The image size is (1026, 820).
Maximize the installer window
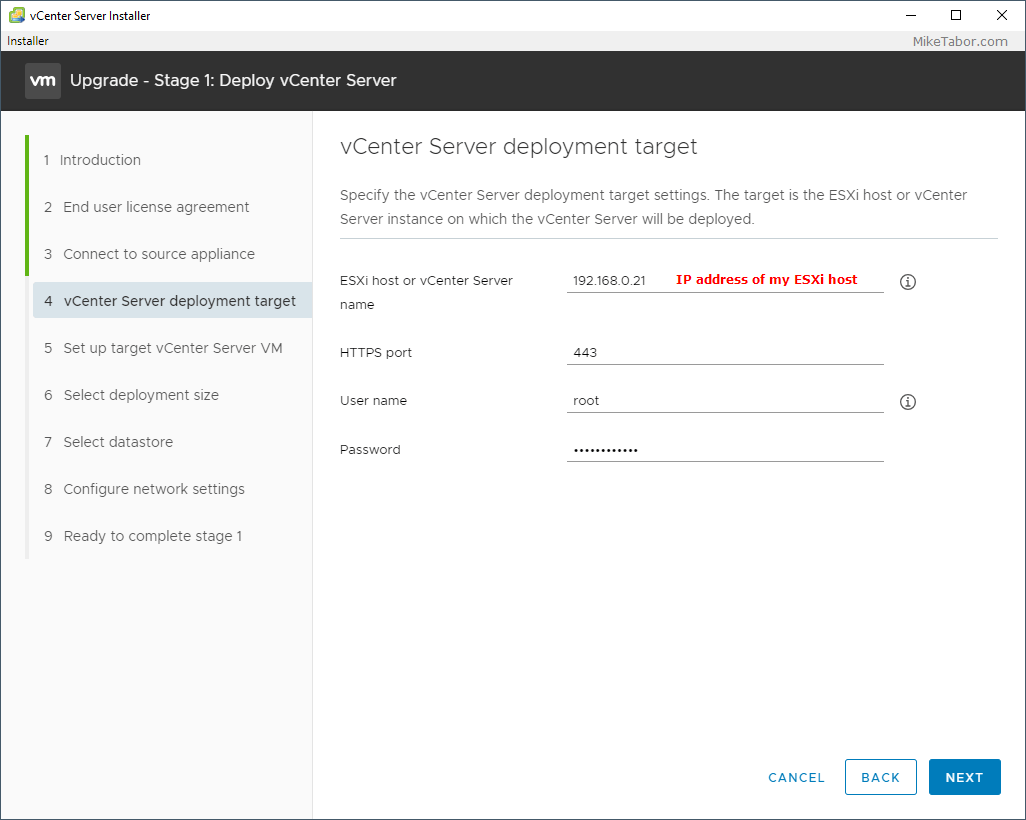[956, 15]
